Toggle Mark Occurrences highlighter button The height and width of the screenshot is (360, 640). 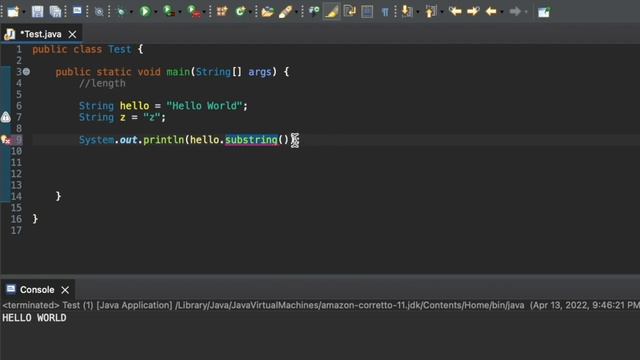332,11
